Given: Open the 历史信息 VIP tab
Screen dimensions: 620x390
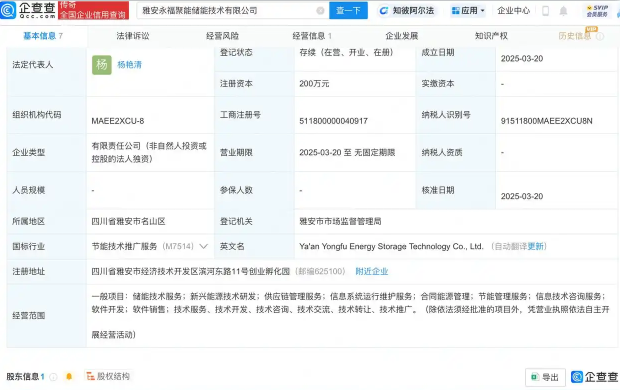Looking at the screenshot, I should coord(575,36).
